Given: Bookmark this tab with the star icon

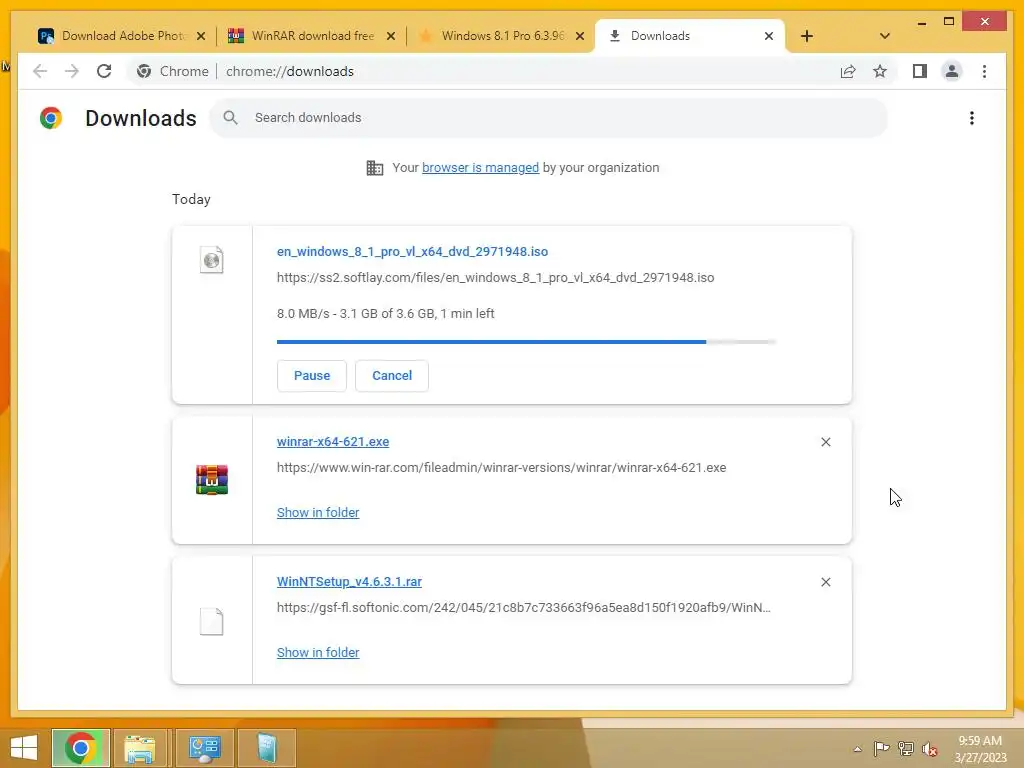Looking at the screenshot, I should [880, 71].
